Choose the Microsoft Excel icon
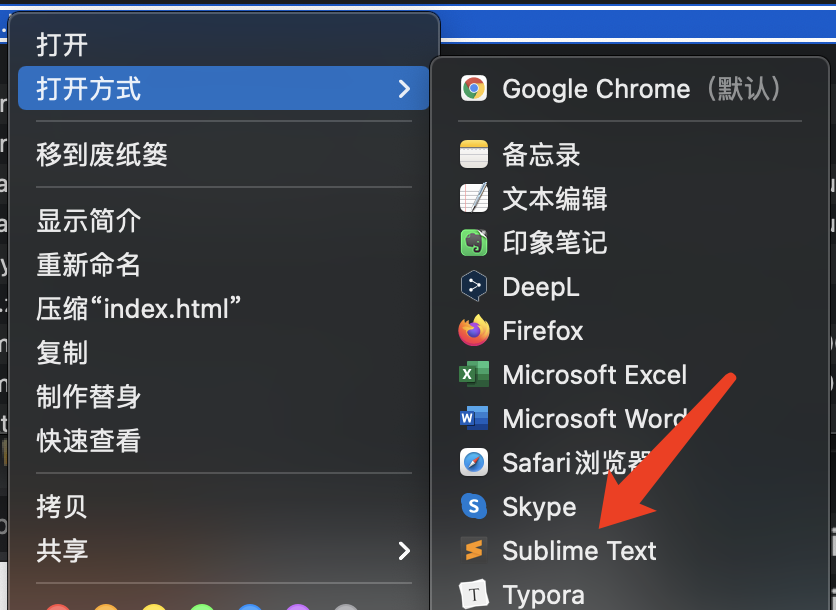 (473, 374)
